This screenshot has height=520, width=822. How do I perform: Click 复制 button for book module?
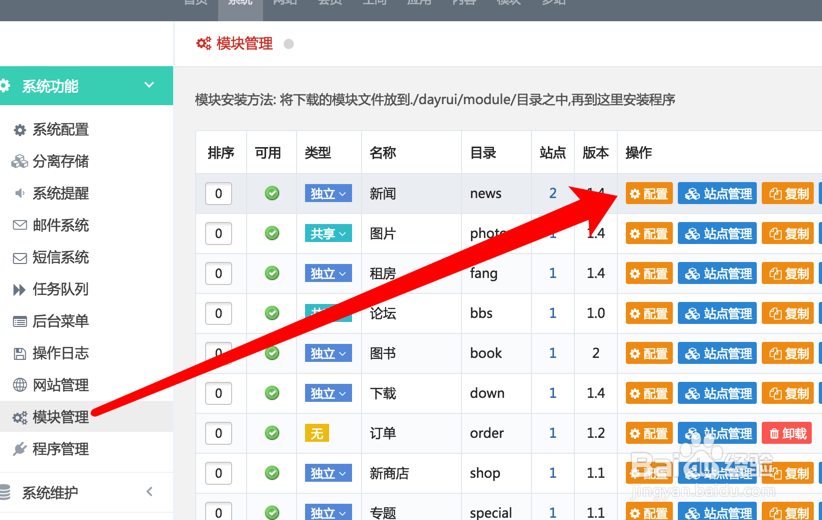[787, 353]
